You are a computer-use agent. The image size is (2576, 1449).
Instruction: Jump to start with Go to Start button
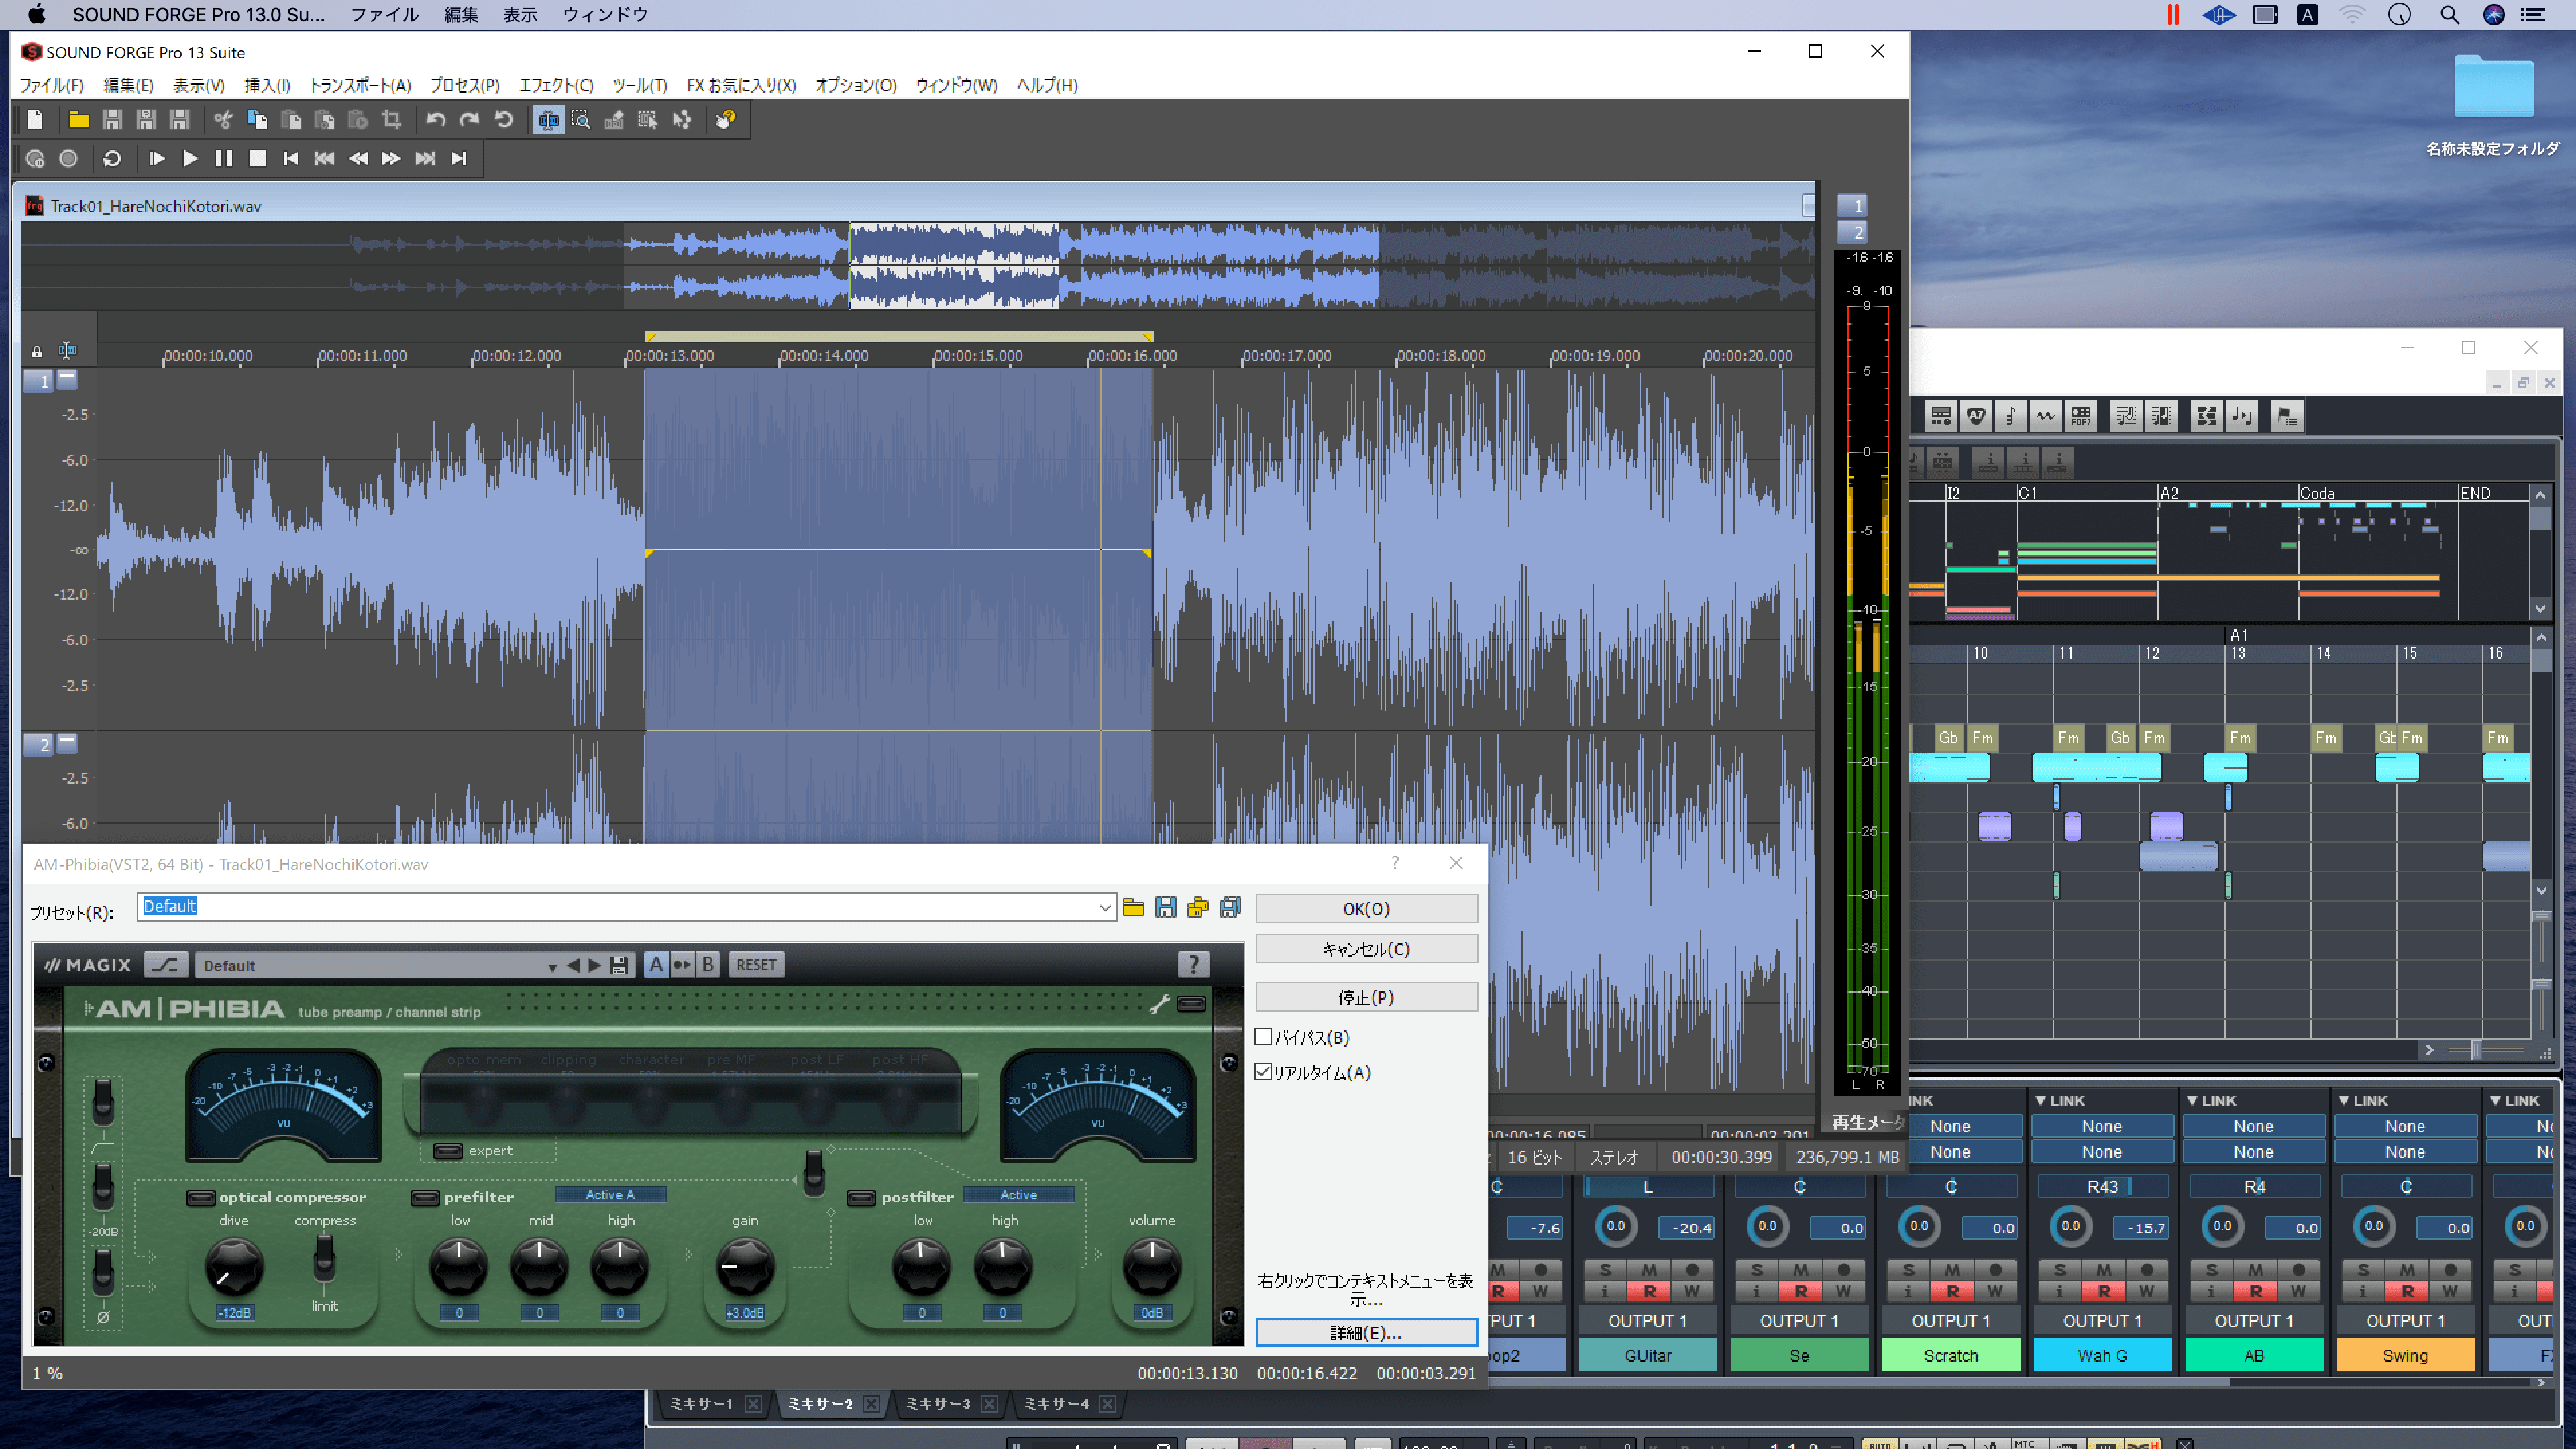291,158
